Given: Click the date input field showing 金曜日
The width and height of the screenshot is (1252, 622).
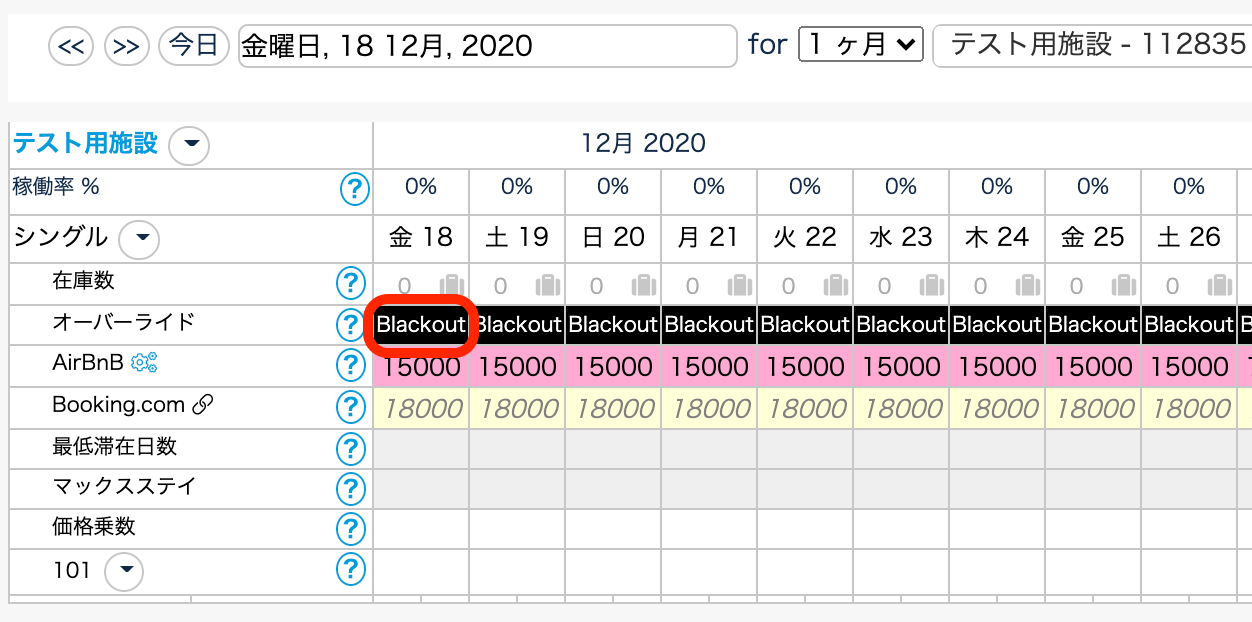Looking at the screenshot, I should (487, 46).
